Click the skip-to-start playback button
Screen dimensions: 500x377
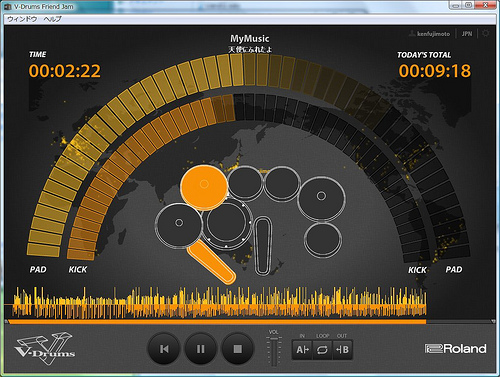point(164,349)
